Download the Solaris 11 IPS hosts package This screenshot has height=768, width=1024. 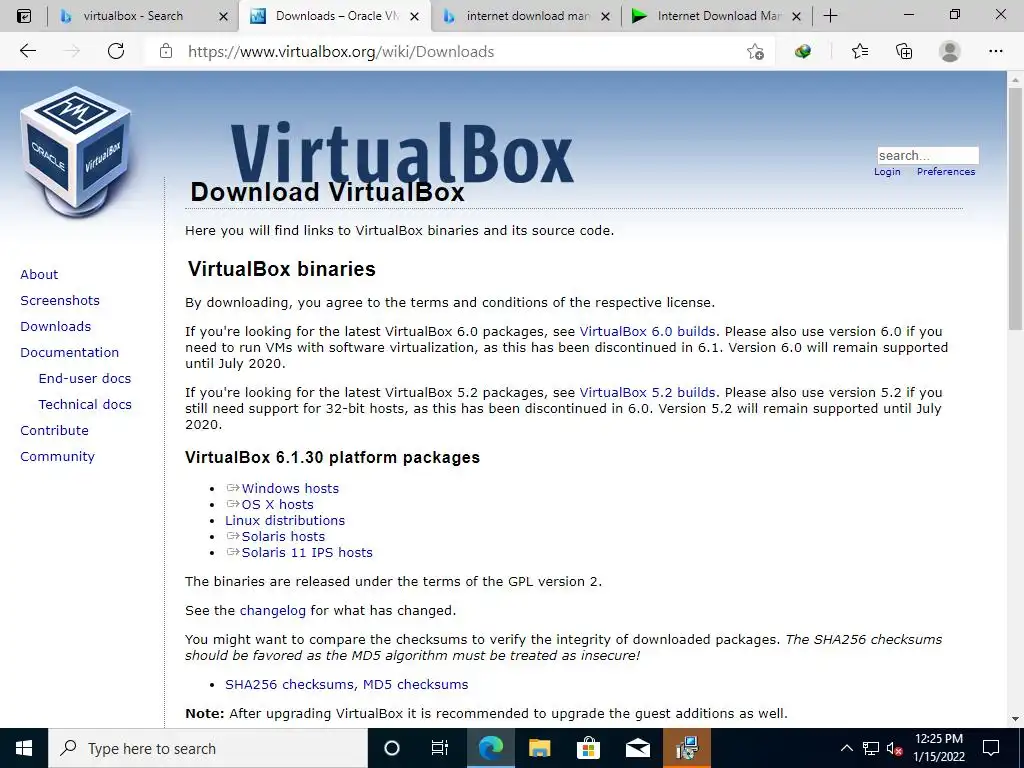coord(307,552)
